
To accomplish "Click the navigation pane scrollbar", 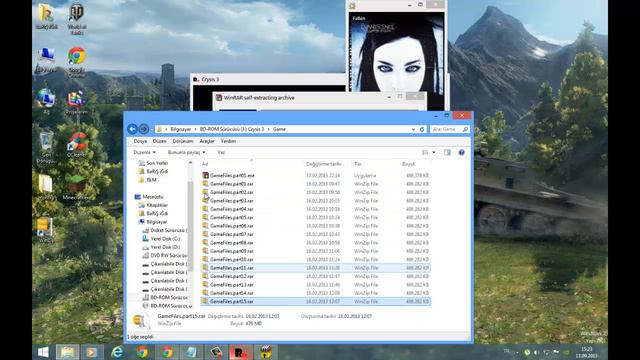I will pyautogui.click(x=190, y=227).
